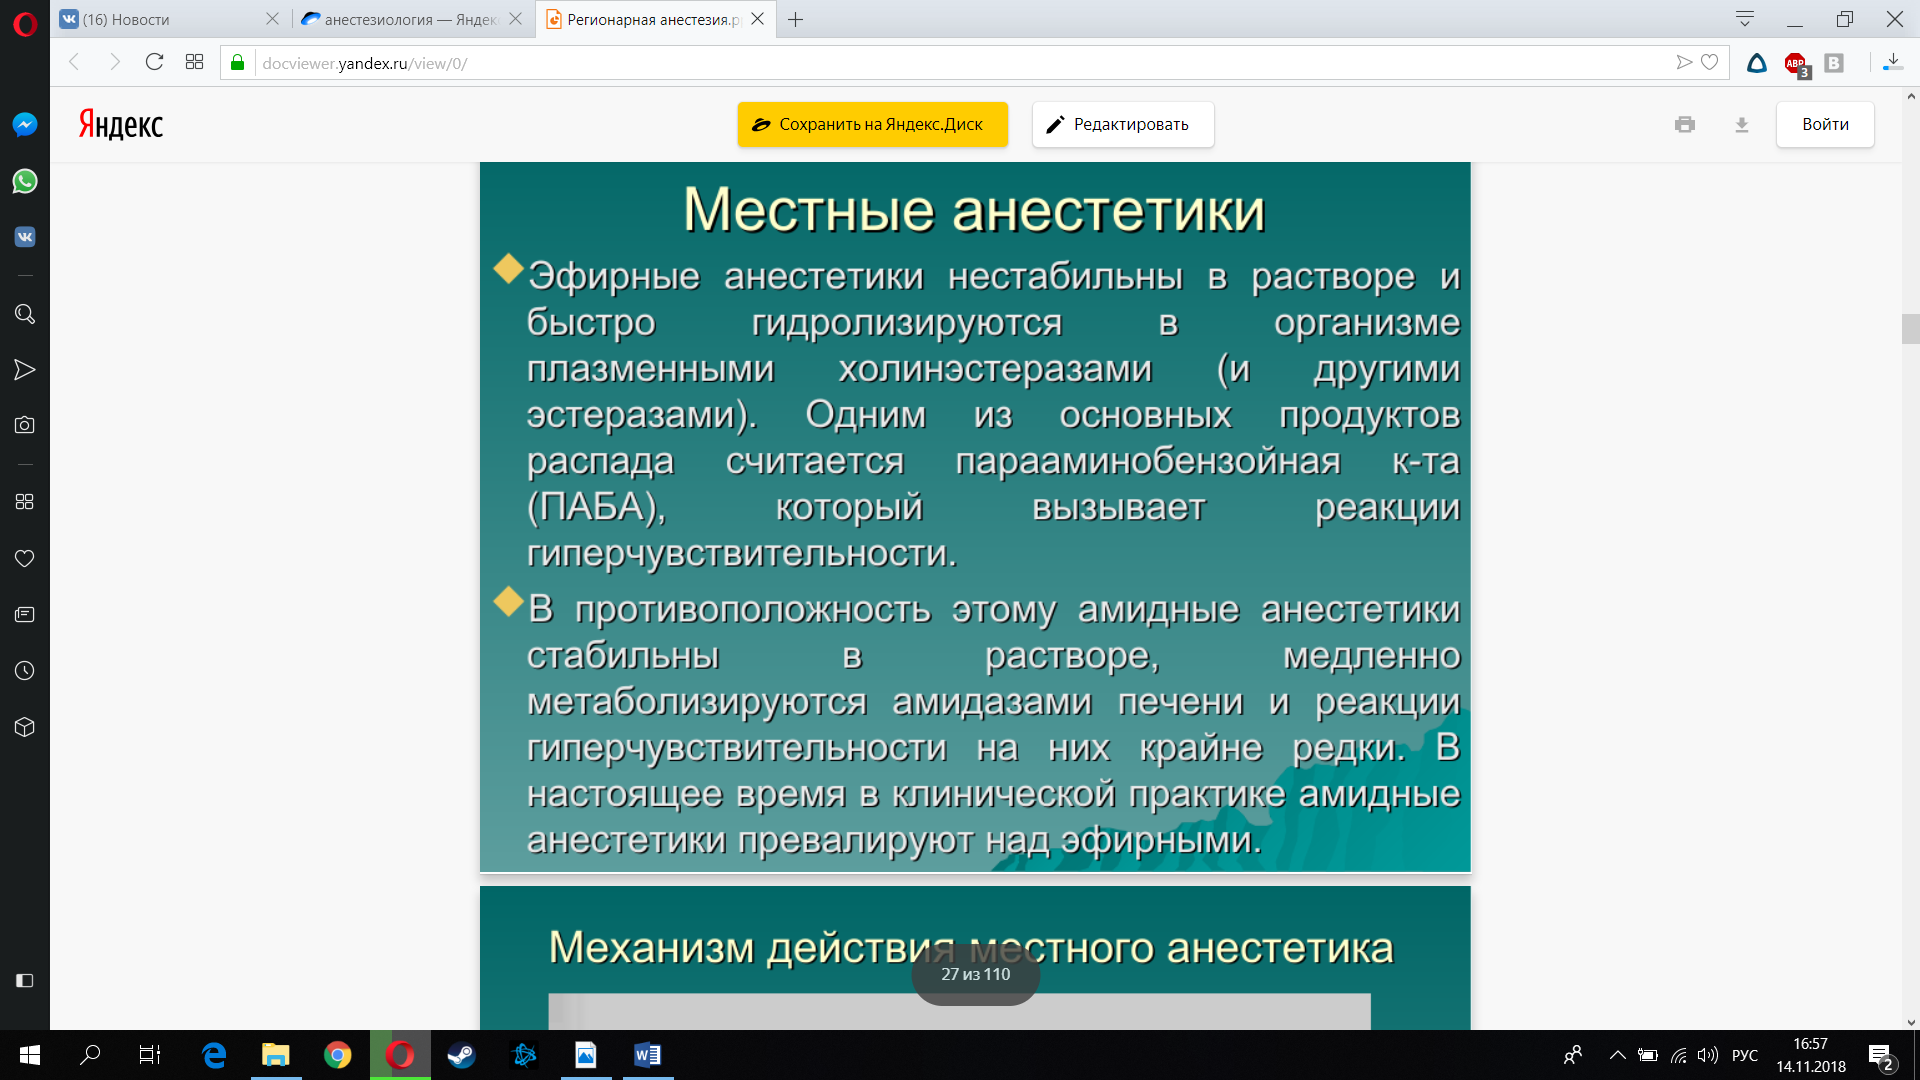Open Speed Dial grid in sidebar
The height and width of the screenshot is (1080, 1920).
(25, 502)
